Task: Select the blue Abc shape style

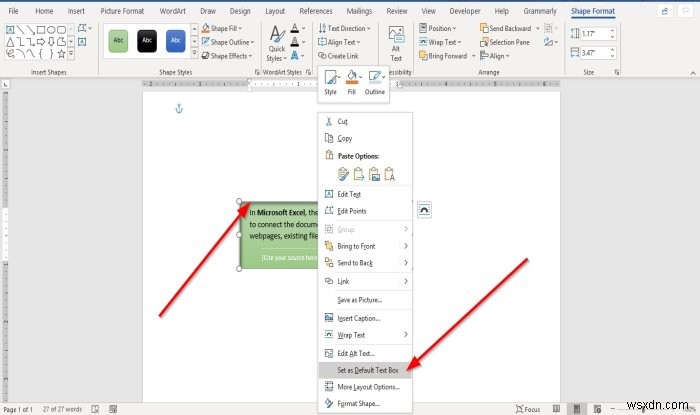Action: click(x=175, y=41)
